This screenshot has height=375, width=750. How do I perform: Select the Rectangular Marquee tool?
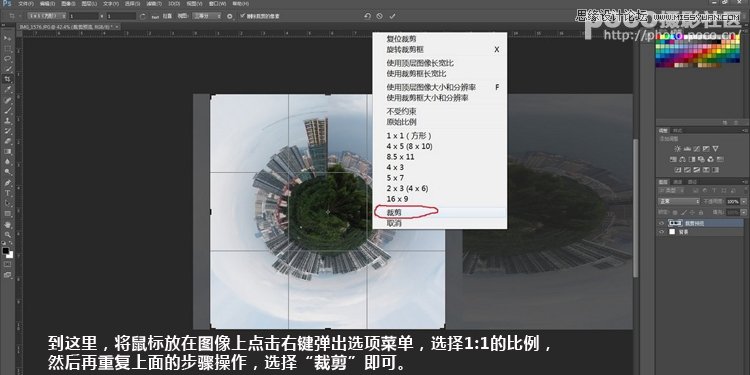(8, 49)
